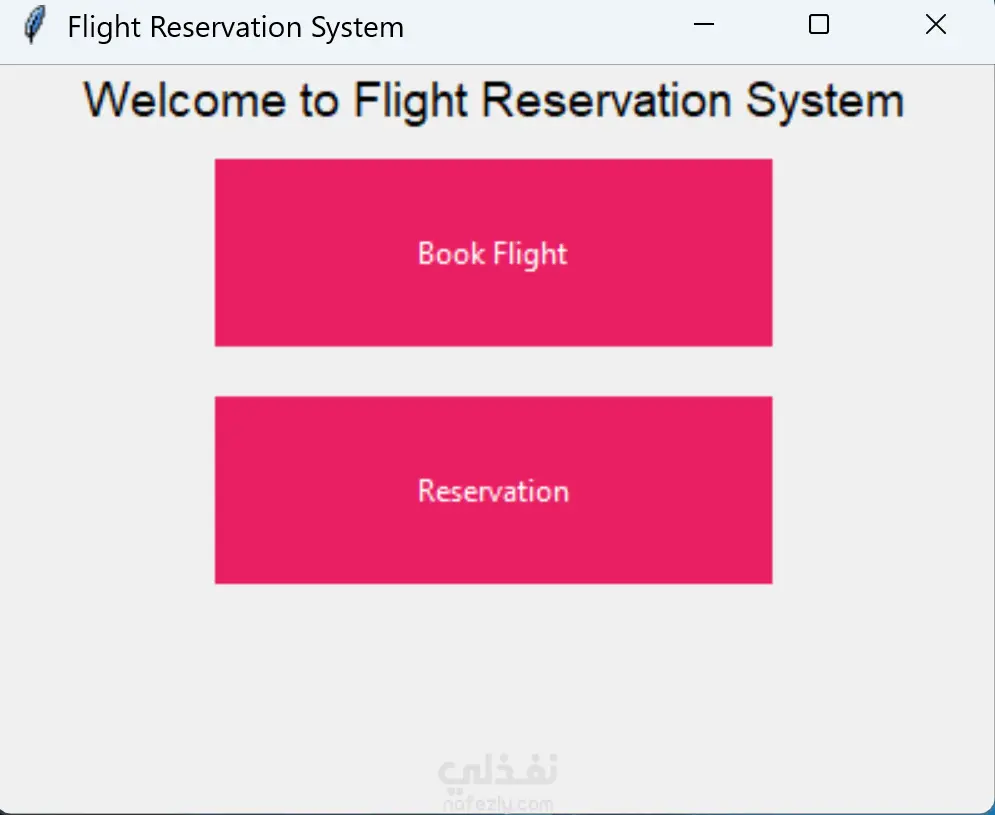Image resolution: width=995 pixels, height=815 pixels.
Task: Click empty title bar space left of minimize
Action: pyautogui.click(x=550, y=27)
